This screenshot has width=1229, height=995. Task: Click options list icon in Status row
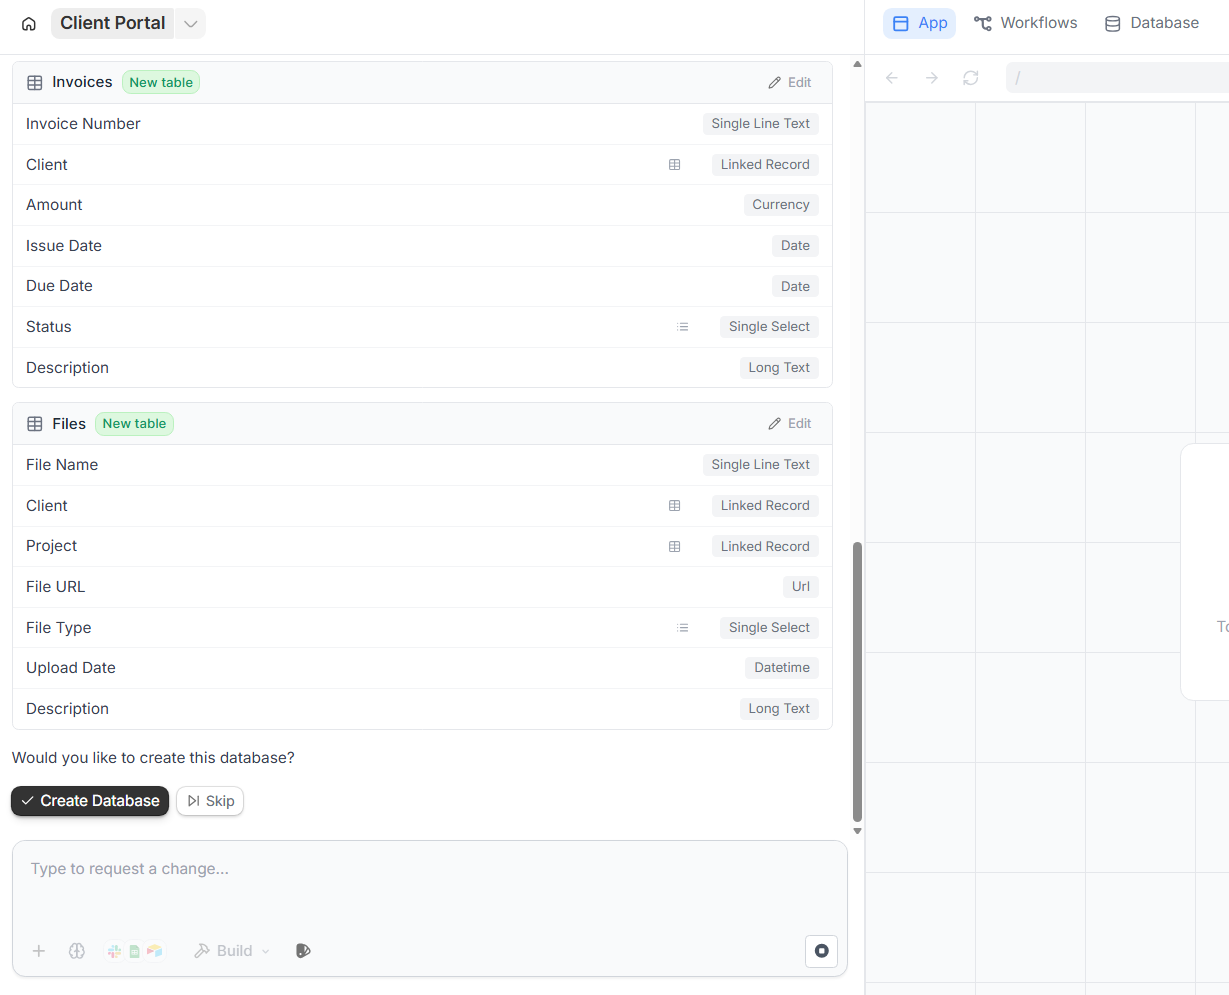[683, 327]
